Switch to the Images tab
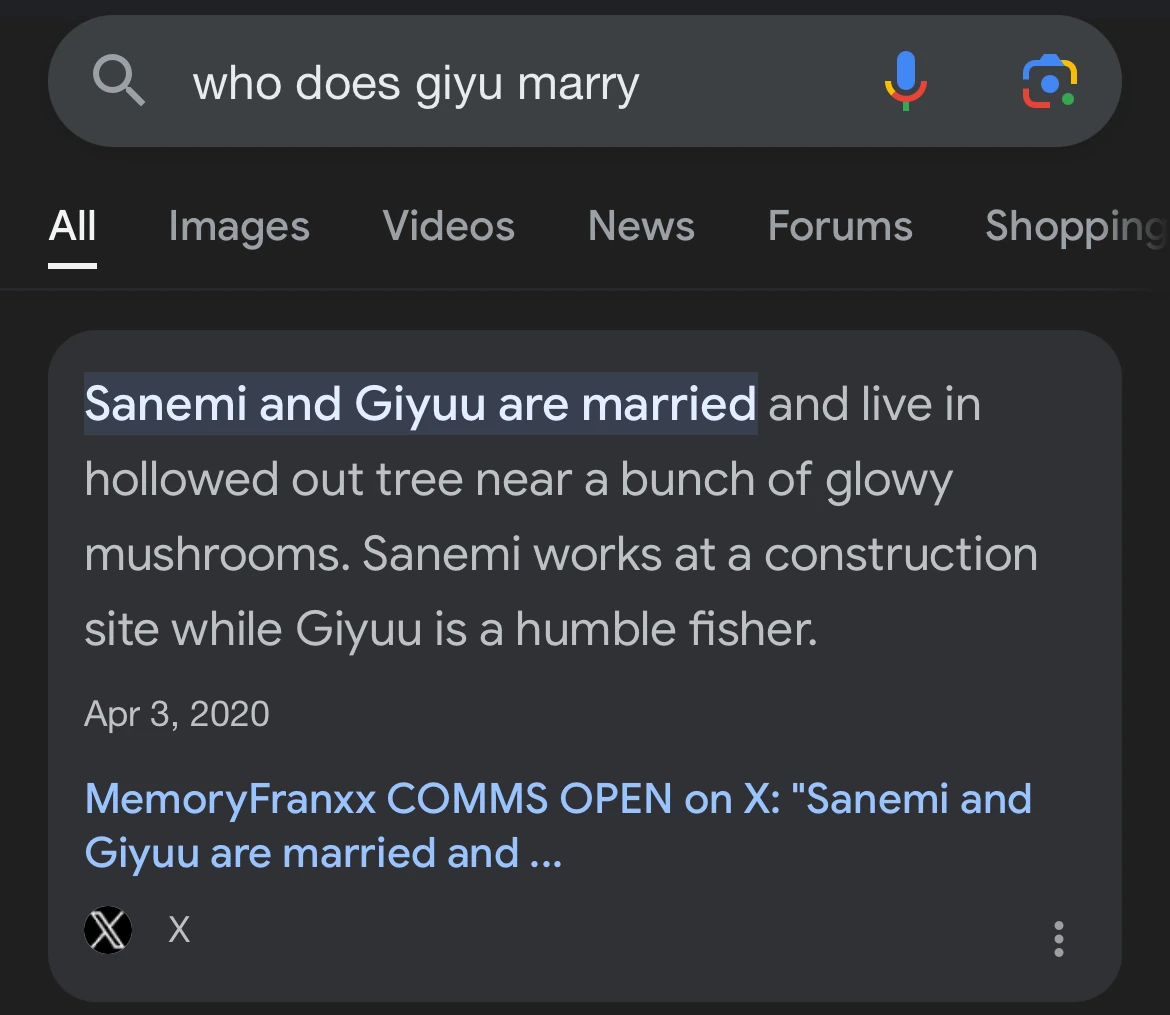The height and width of the screenshot is (1015, 1170). 238,227
